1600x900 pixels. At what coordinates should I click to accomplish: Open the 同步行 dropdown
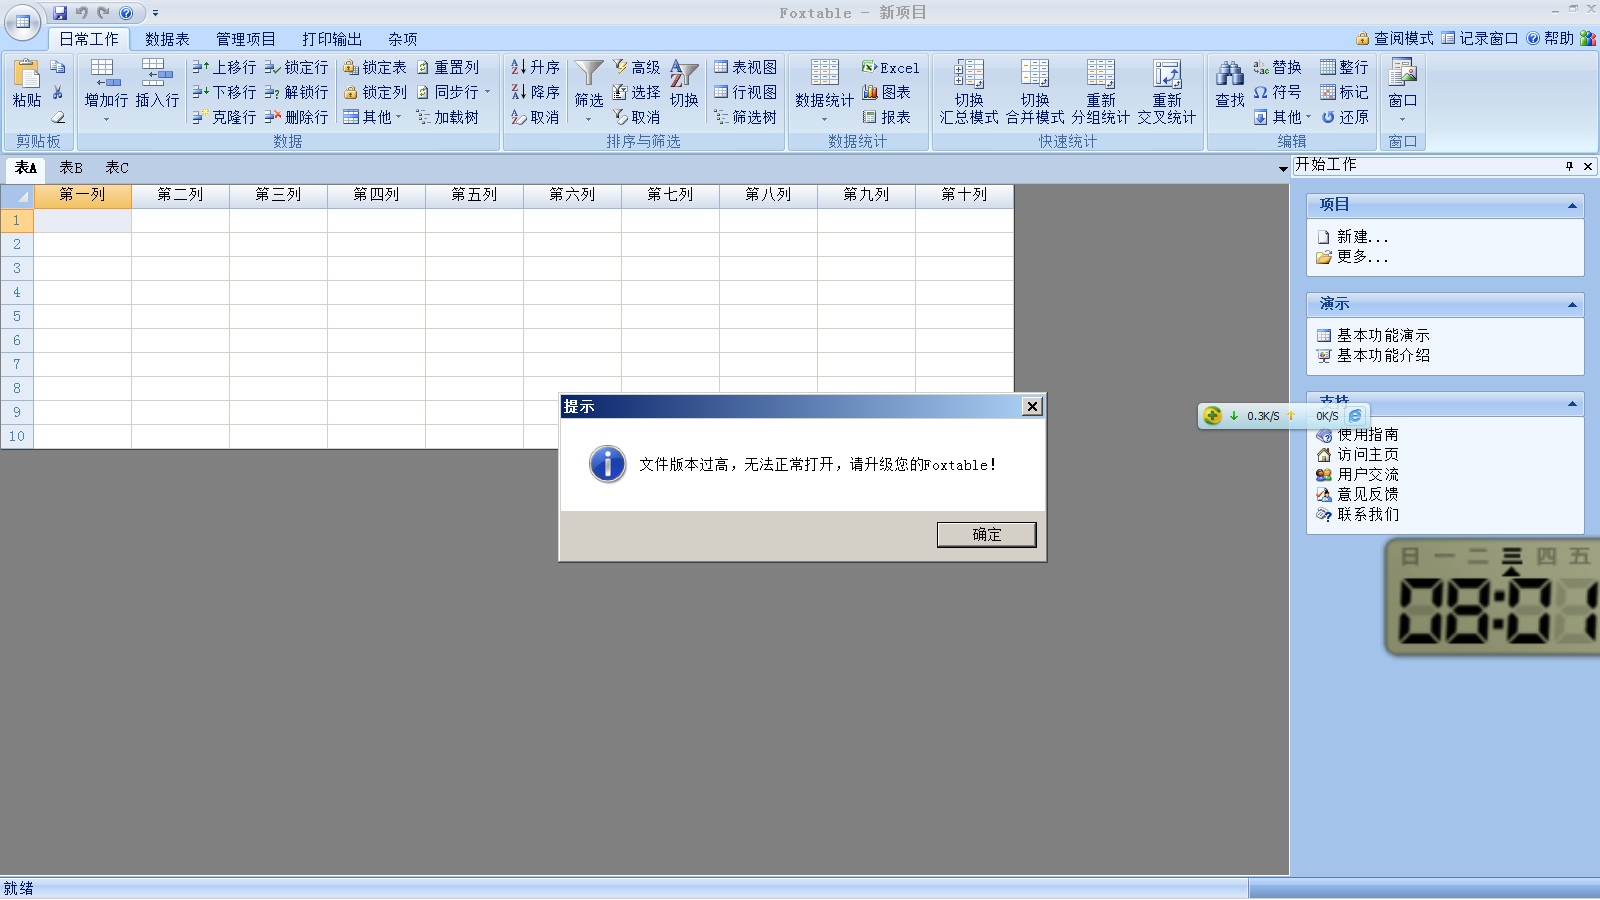click(454, 92)
